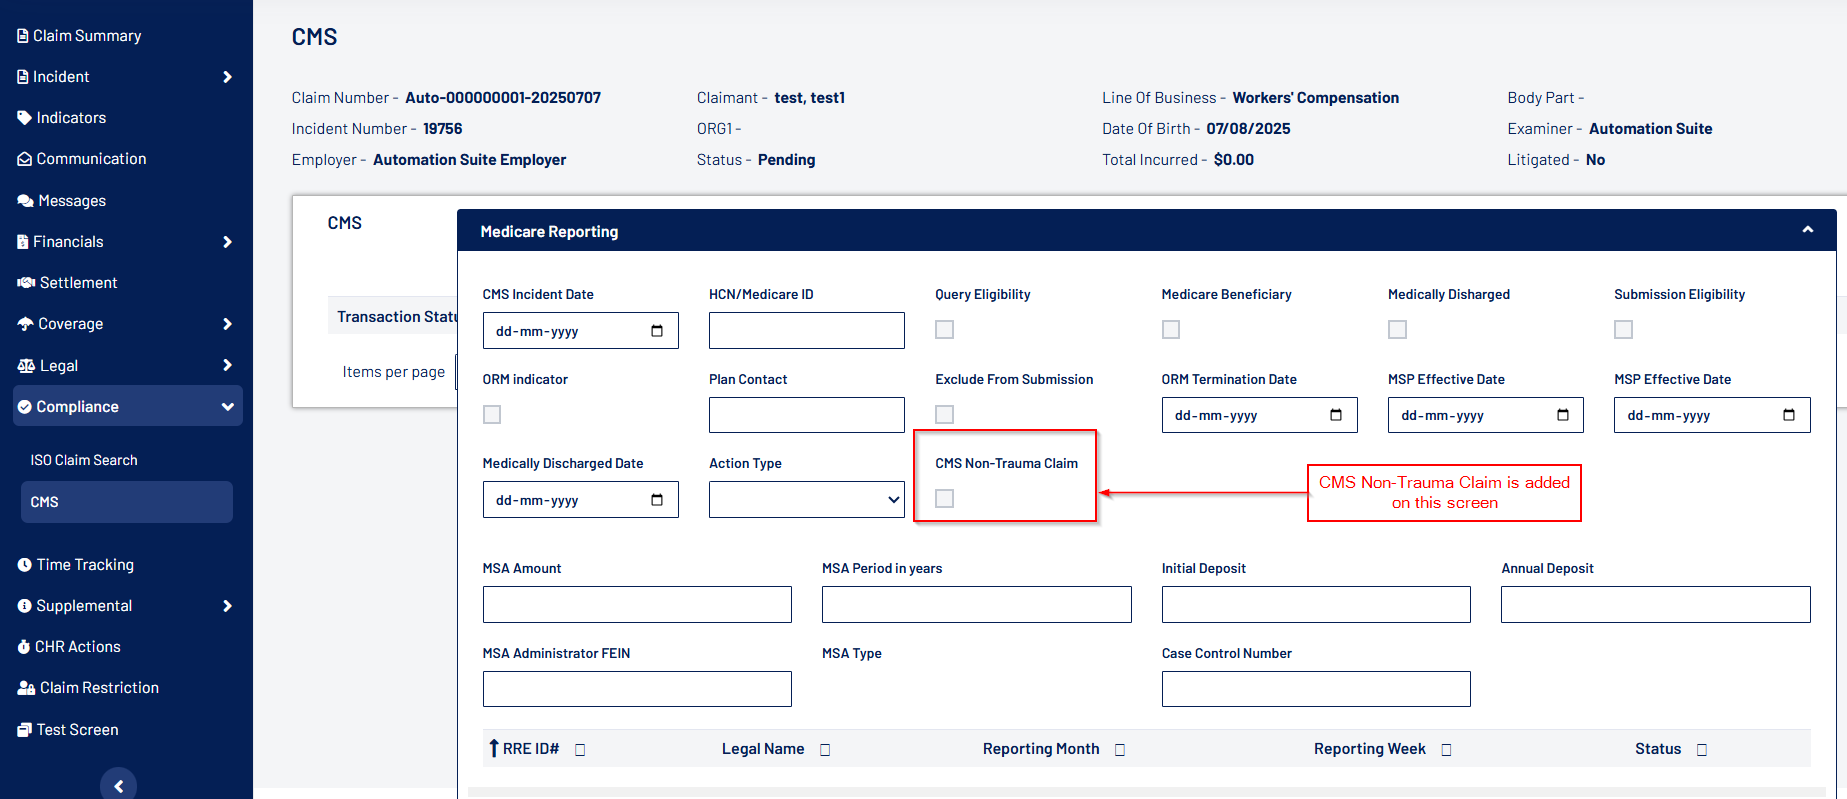Click calendar icon in Medically Discharged Date
Screen dimensions: 1847x799
coord(657,500)
